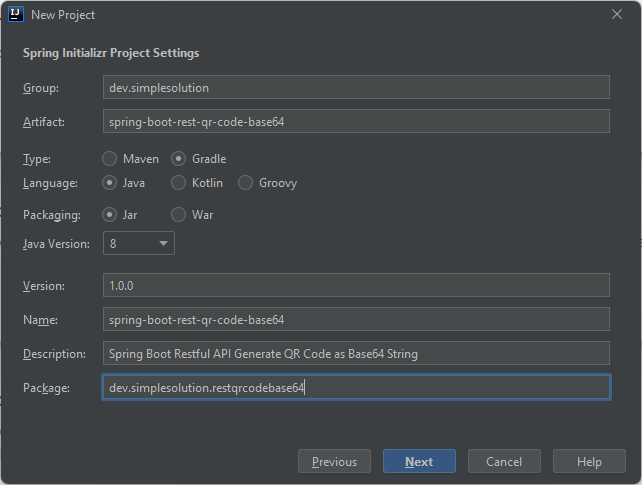Click into the Group text field

(x=356, y=87)
